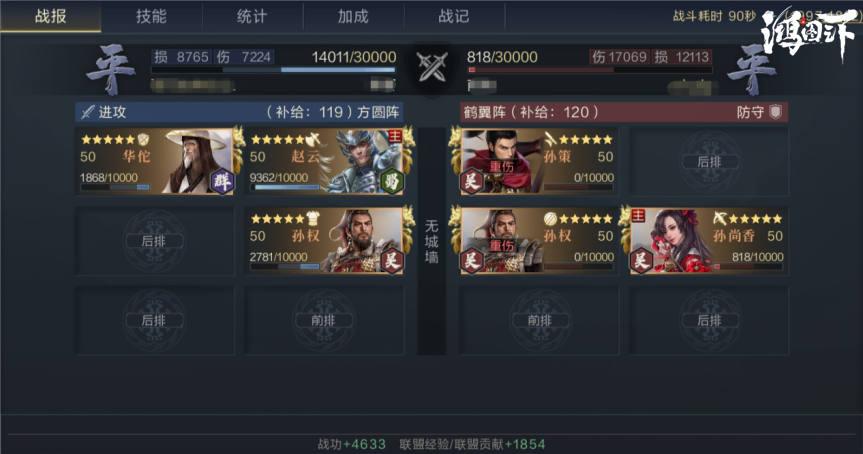Click the 群 faction badge on 华佗

(x=222, y=182)
